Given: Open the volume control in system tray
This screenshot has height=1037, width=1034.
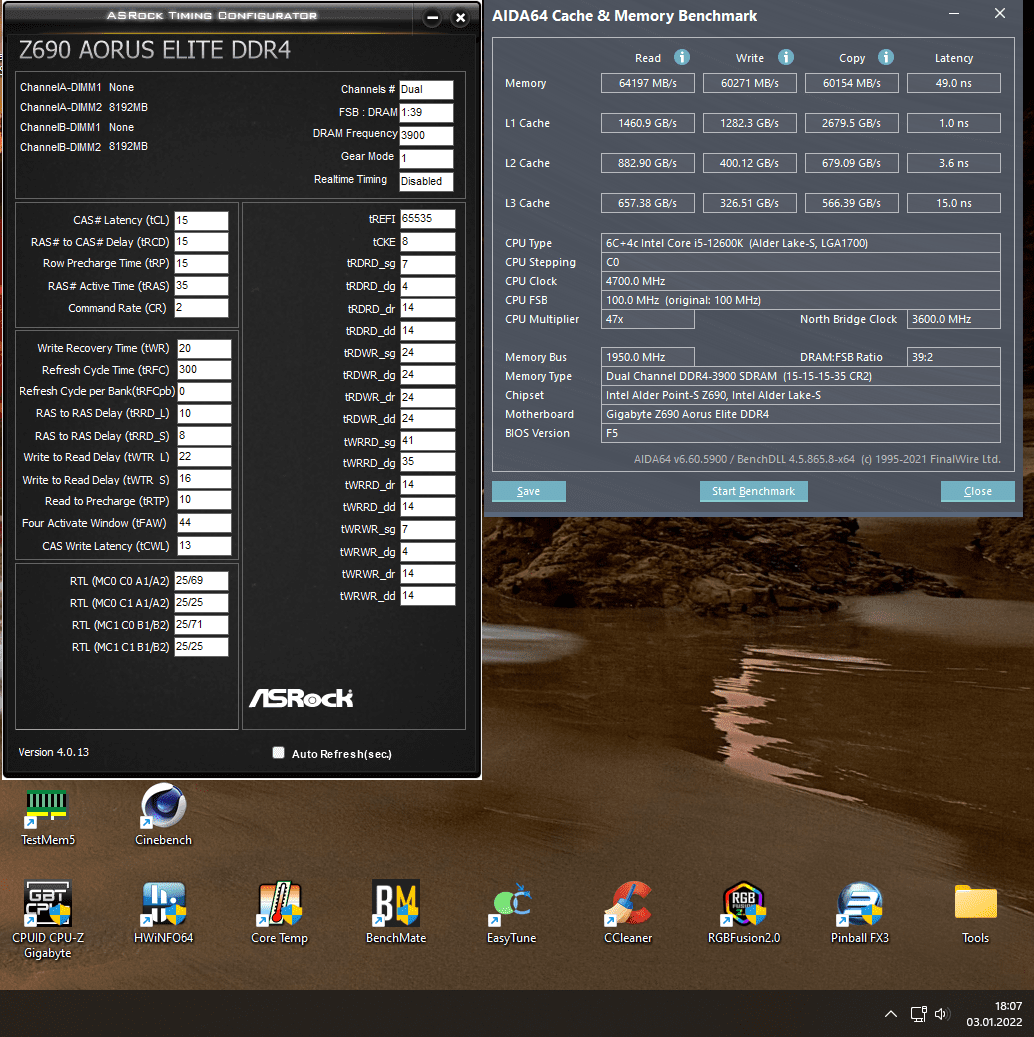Looking at the screenshot, I should point(942,1014).
